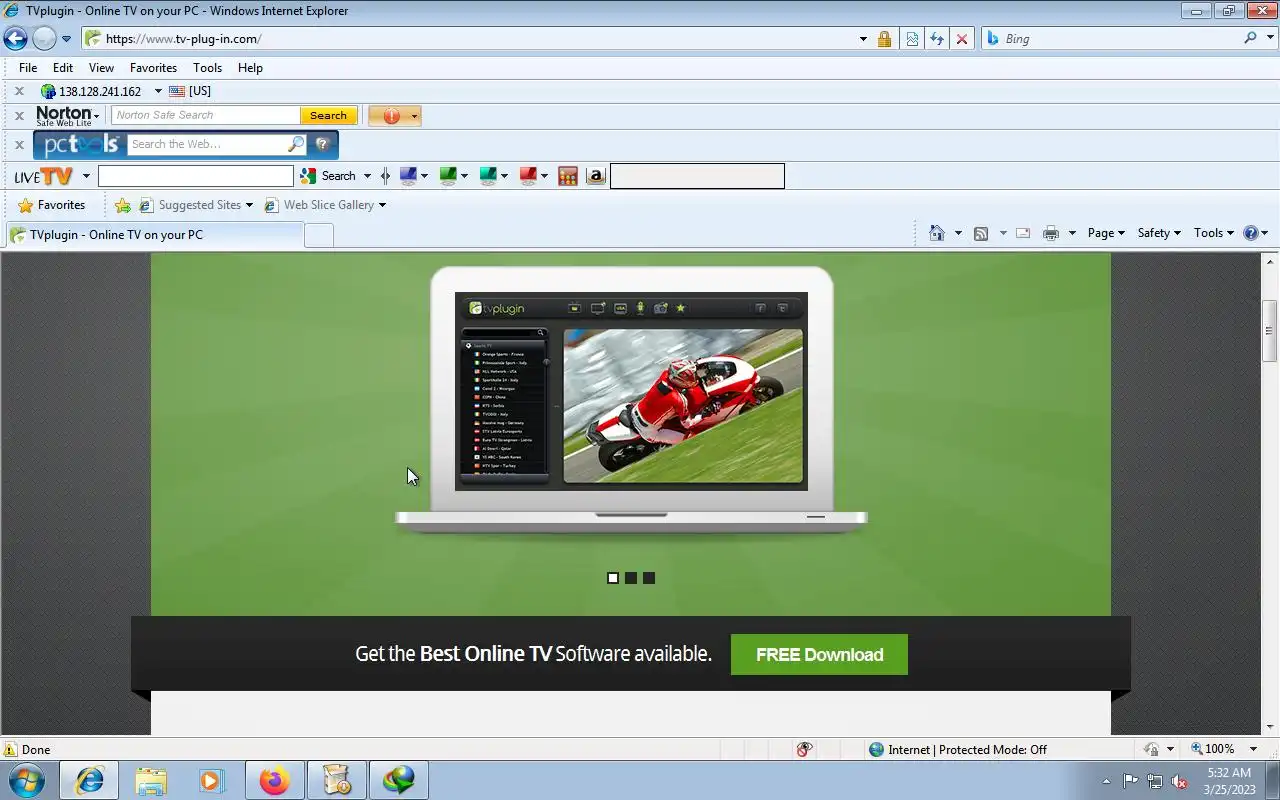Click the yellow Norton Search button

[x=328, y=116]
